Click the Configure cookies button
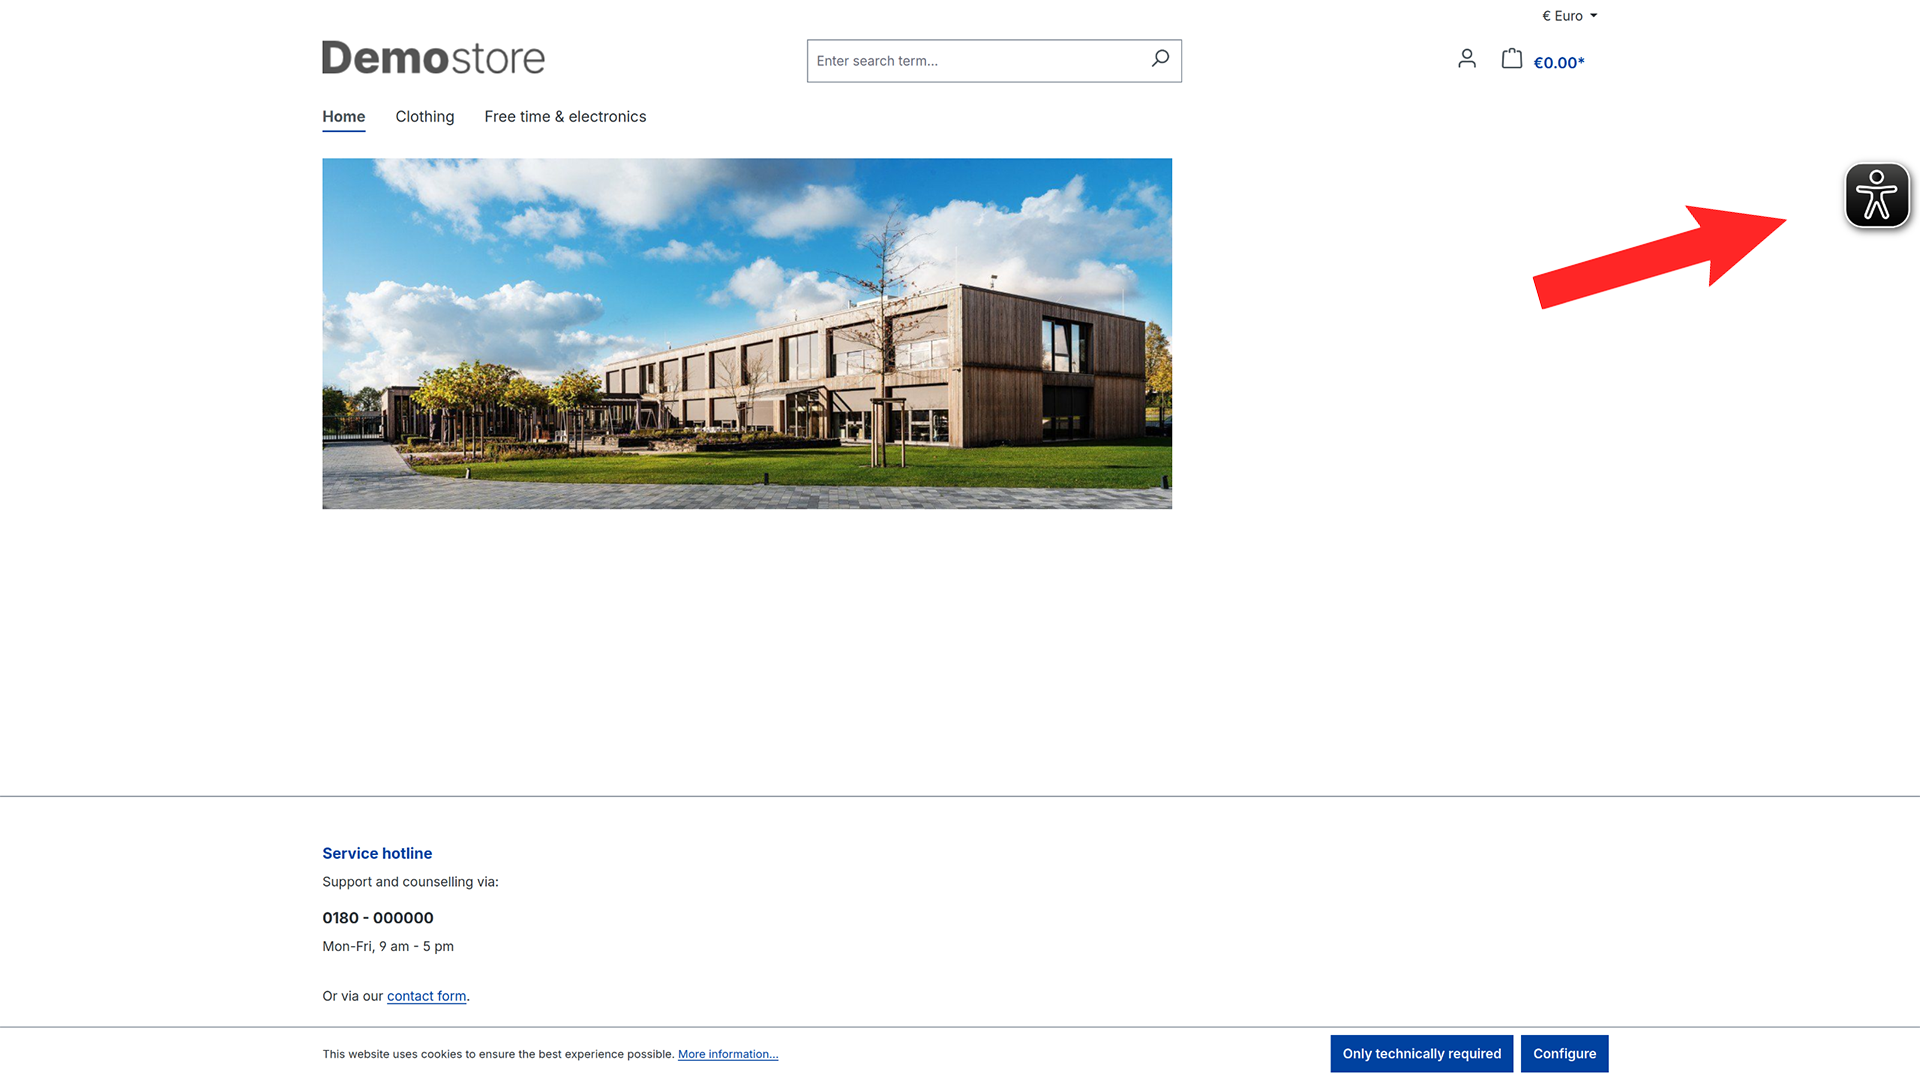 click(x=1565, y=1054)
